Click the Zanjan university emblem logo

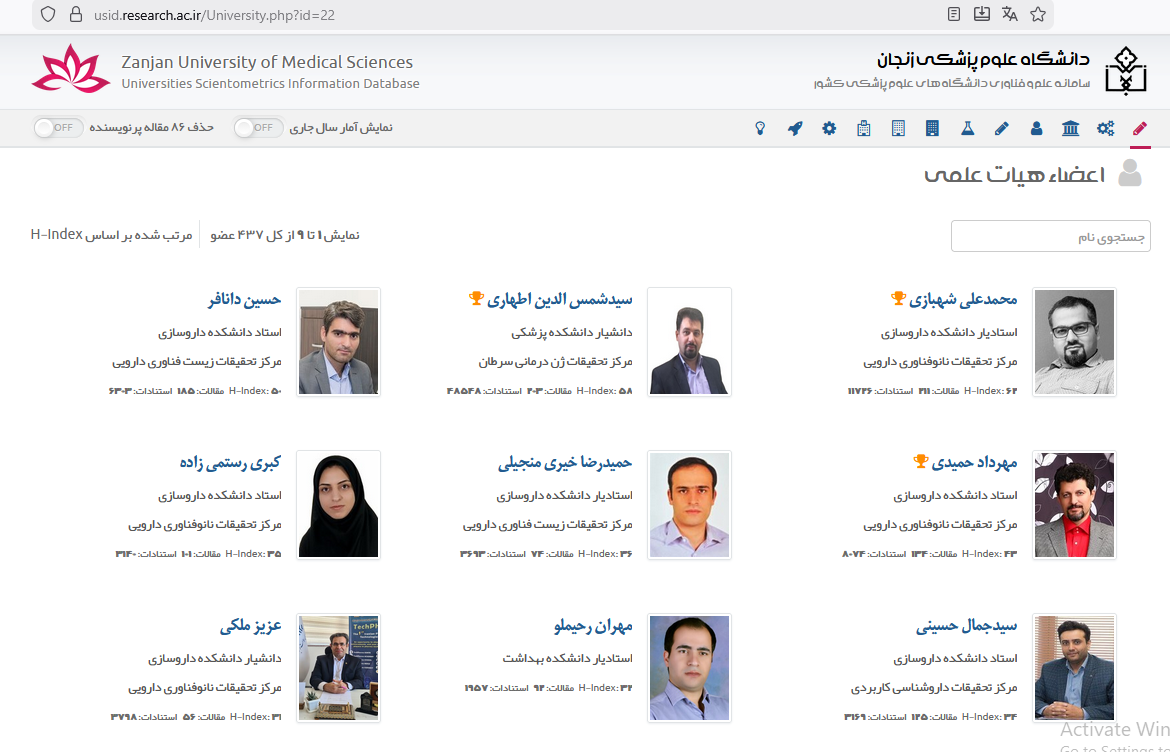point(1125,70)
